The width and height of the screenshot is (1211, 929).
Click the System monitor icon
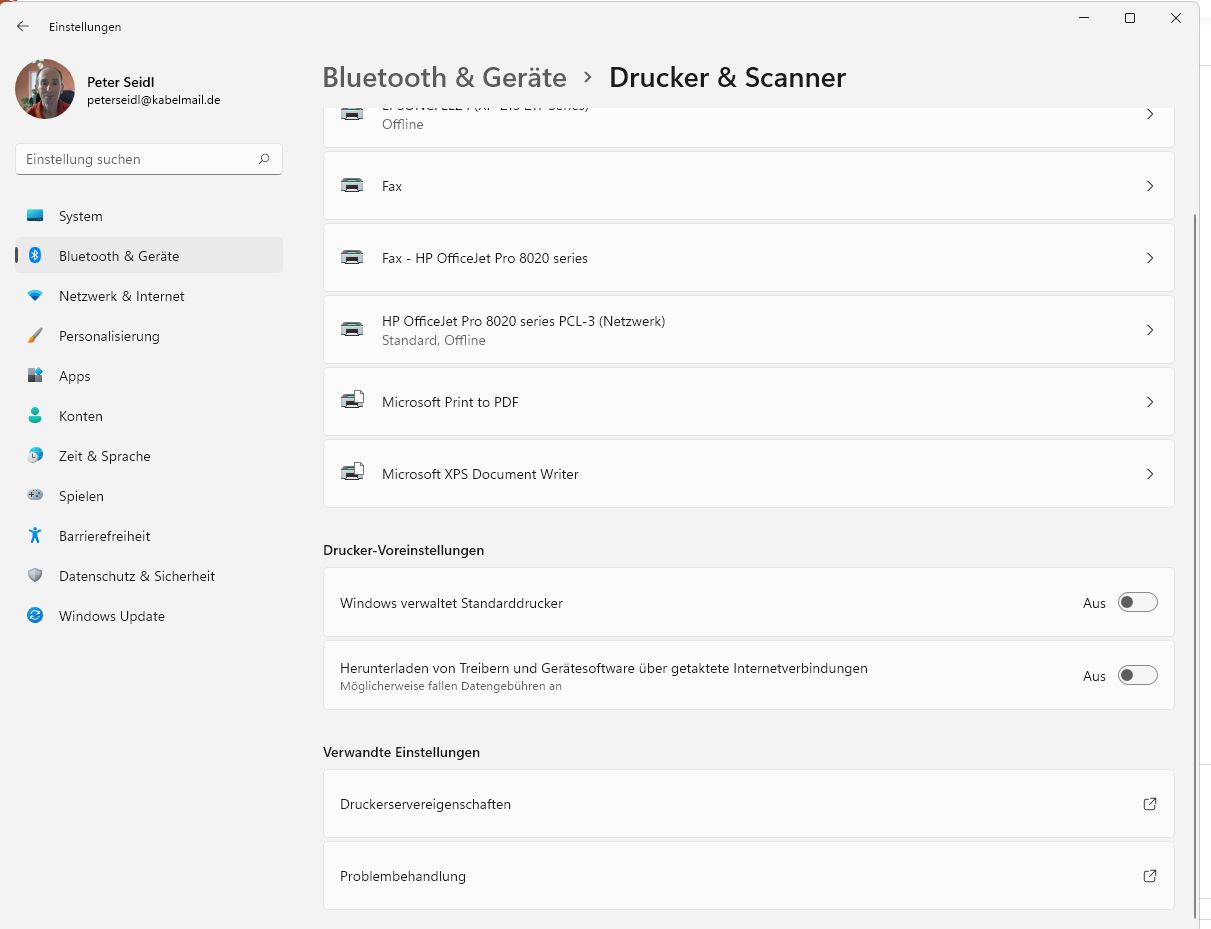(x=35, y=216)
